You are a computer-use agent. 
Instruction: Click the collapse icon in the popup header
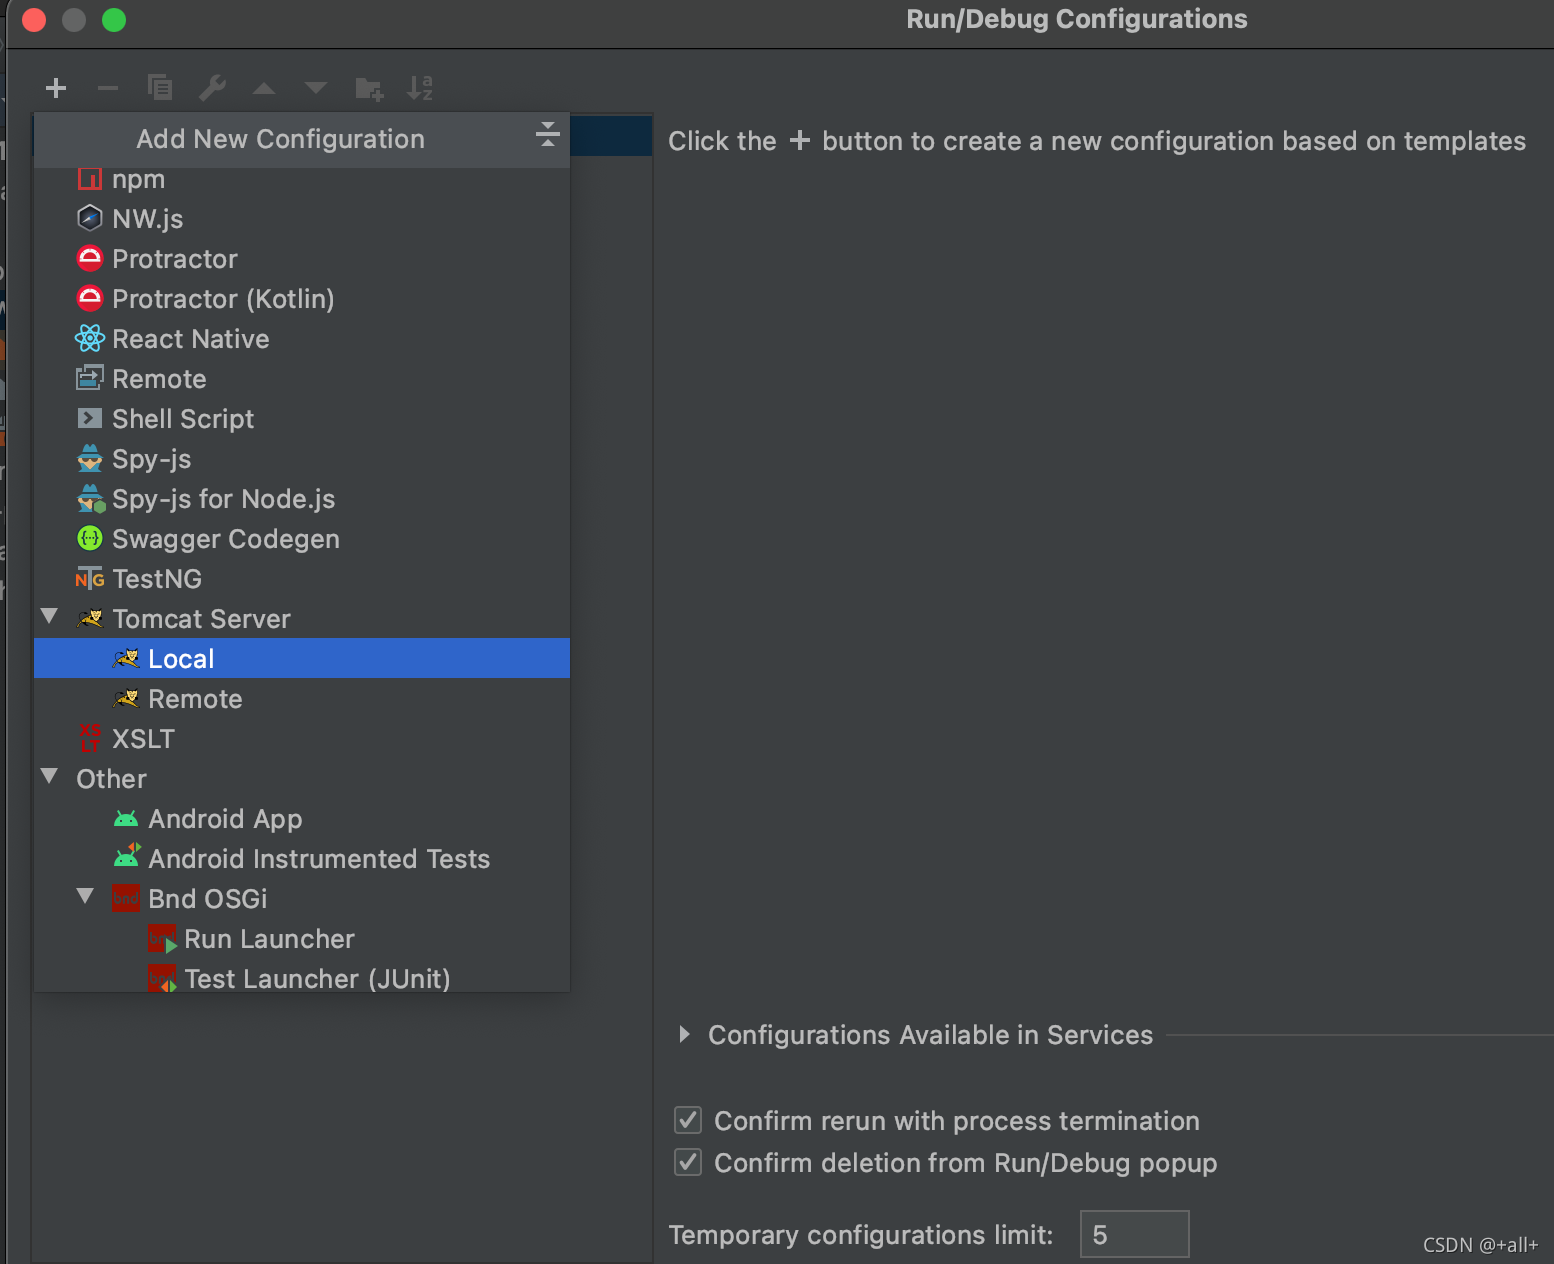[547, 134]
